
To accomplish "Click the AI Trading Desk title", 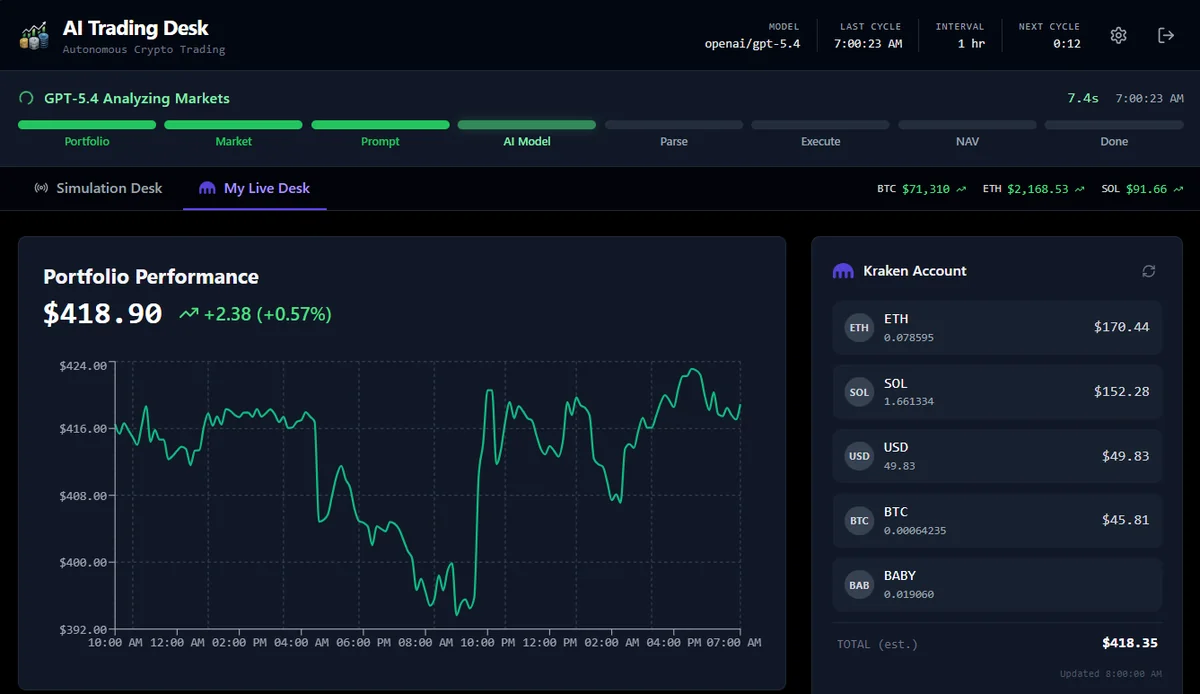I will pos(136,28).
